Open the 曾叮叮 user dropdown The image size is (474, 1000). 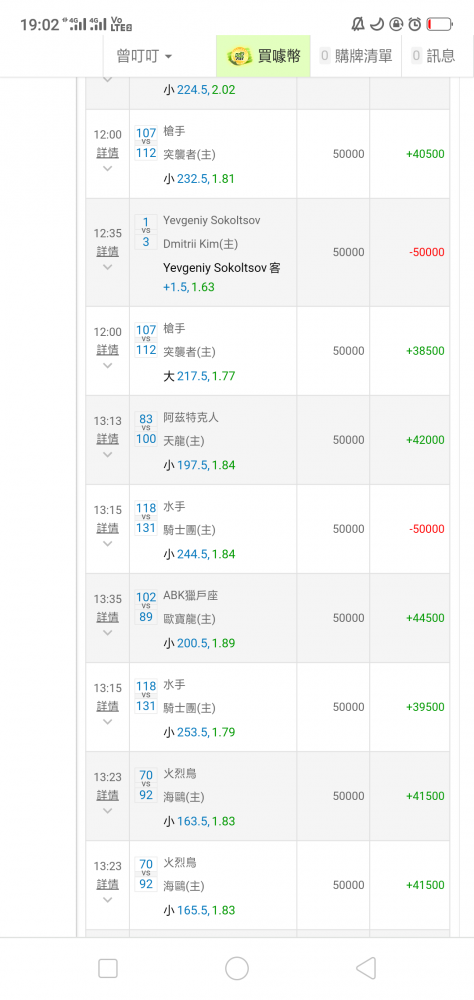(144, 56)
